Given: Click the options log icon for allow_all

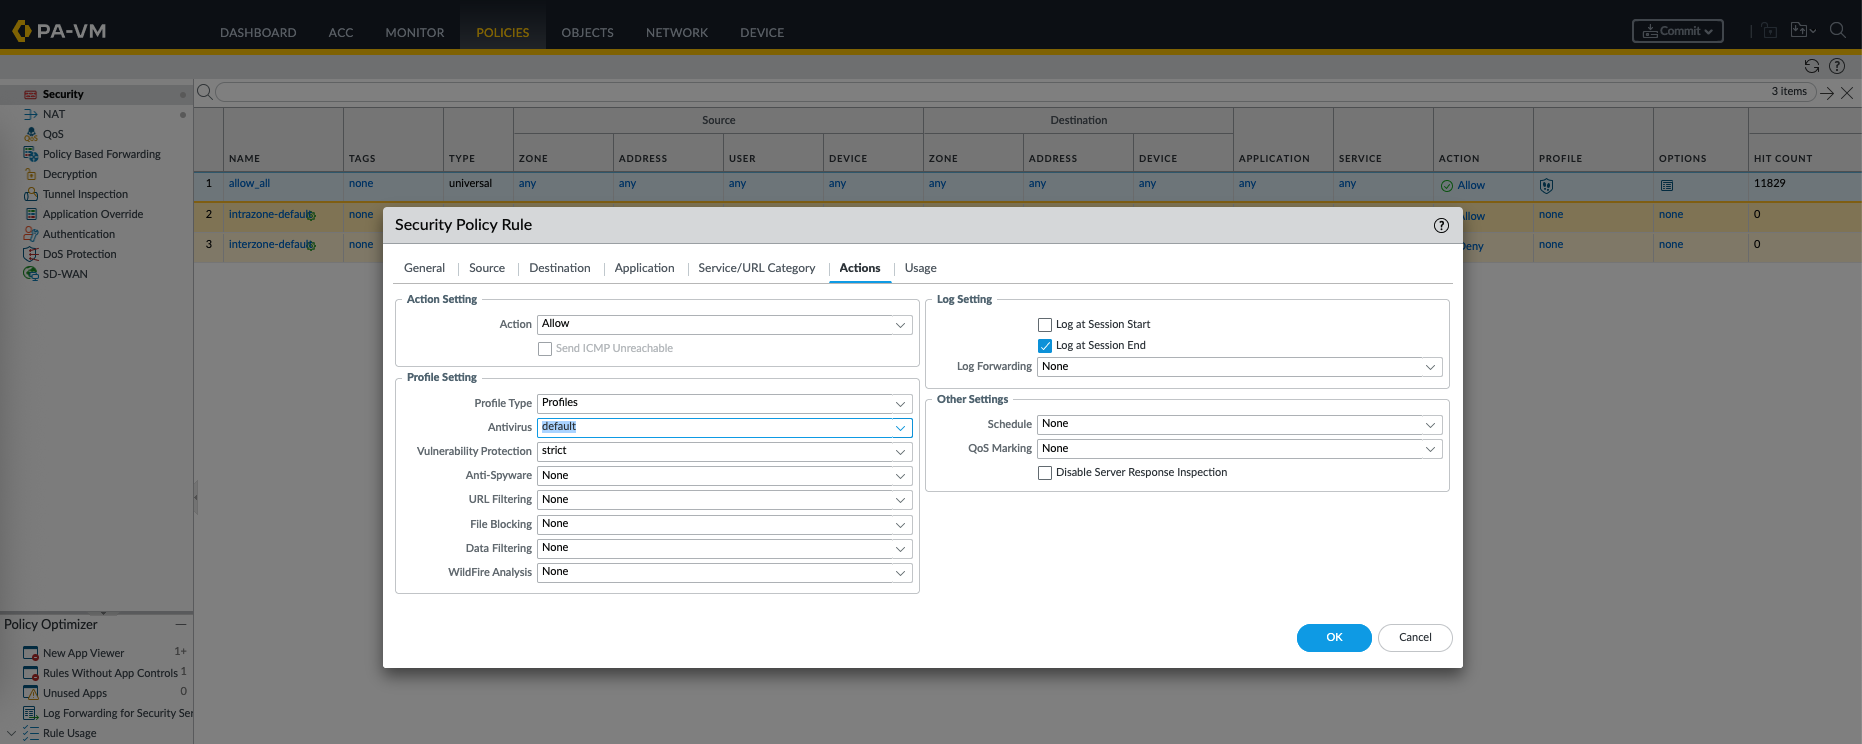Looking at the screenshot, I should click(x=1666, y=186).
